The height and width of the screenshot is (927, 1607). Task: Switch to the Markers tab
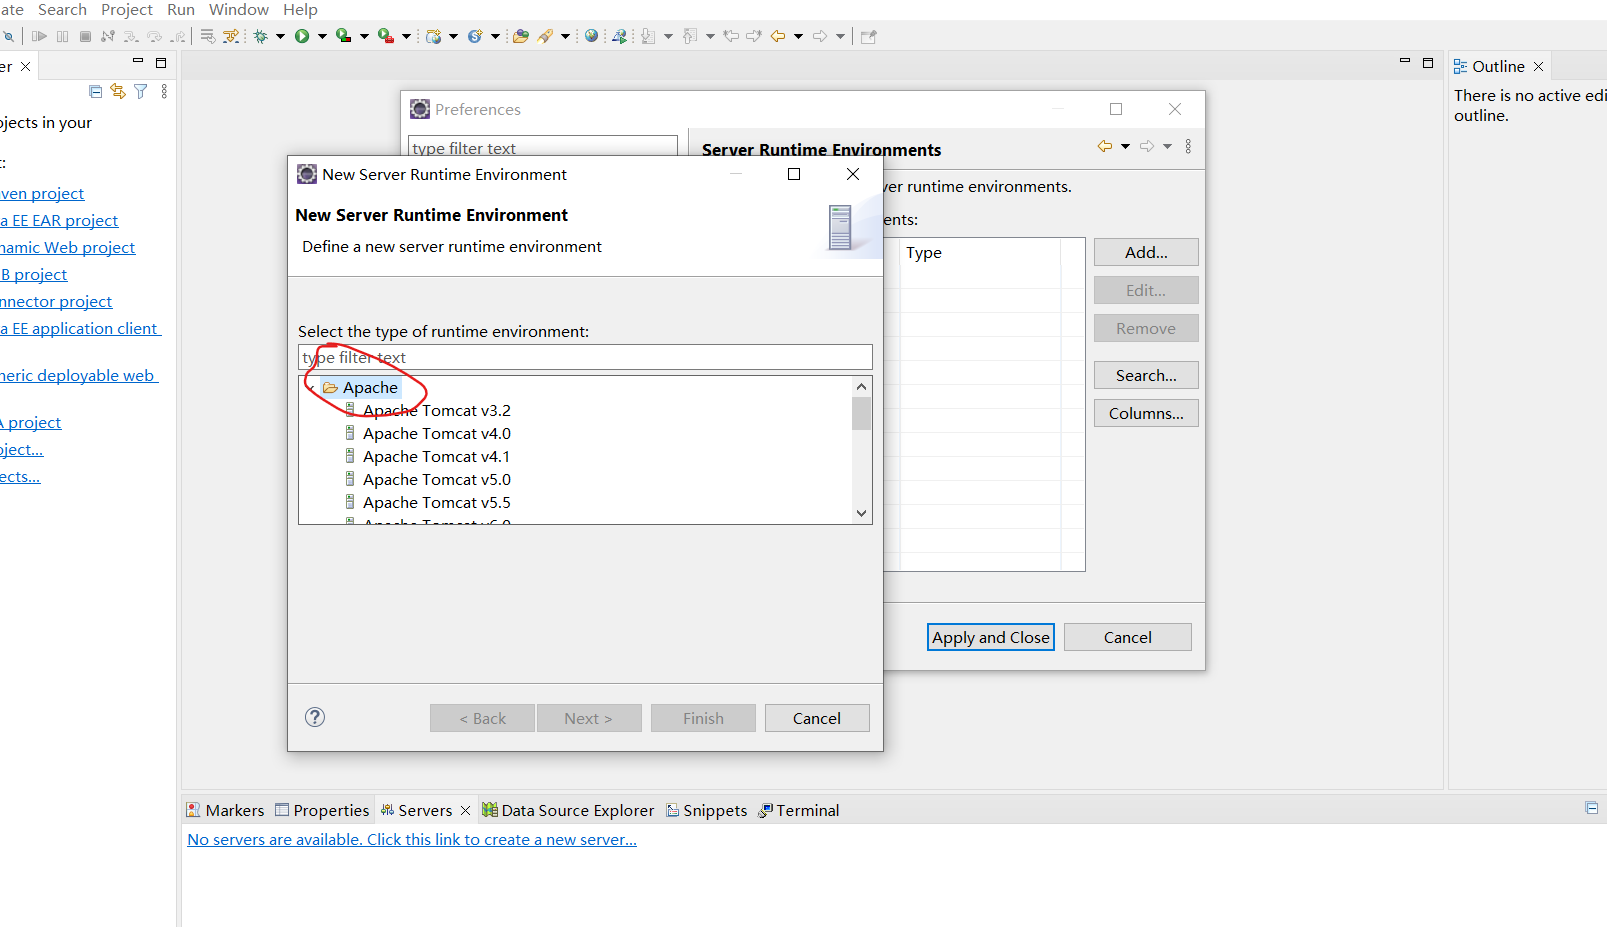[225, 810]
